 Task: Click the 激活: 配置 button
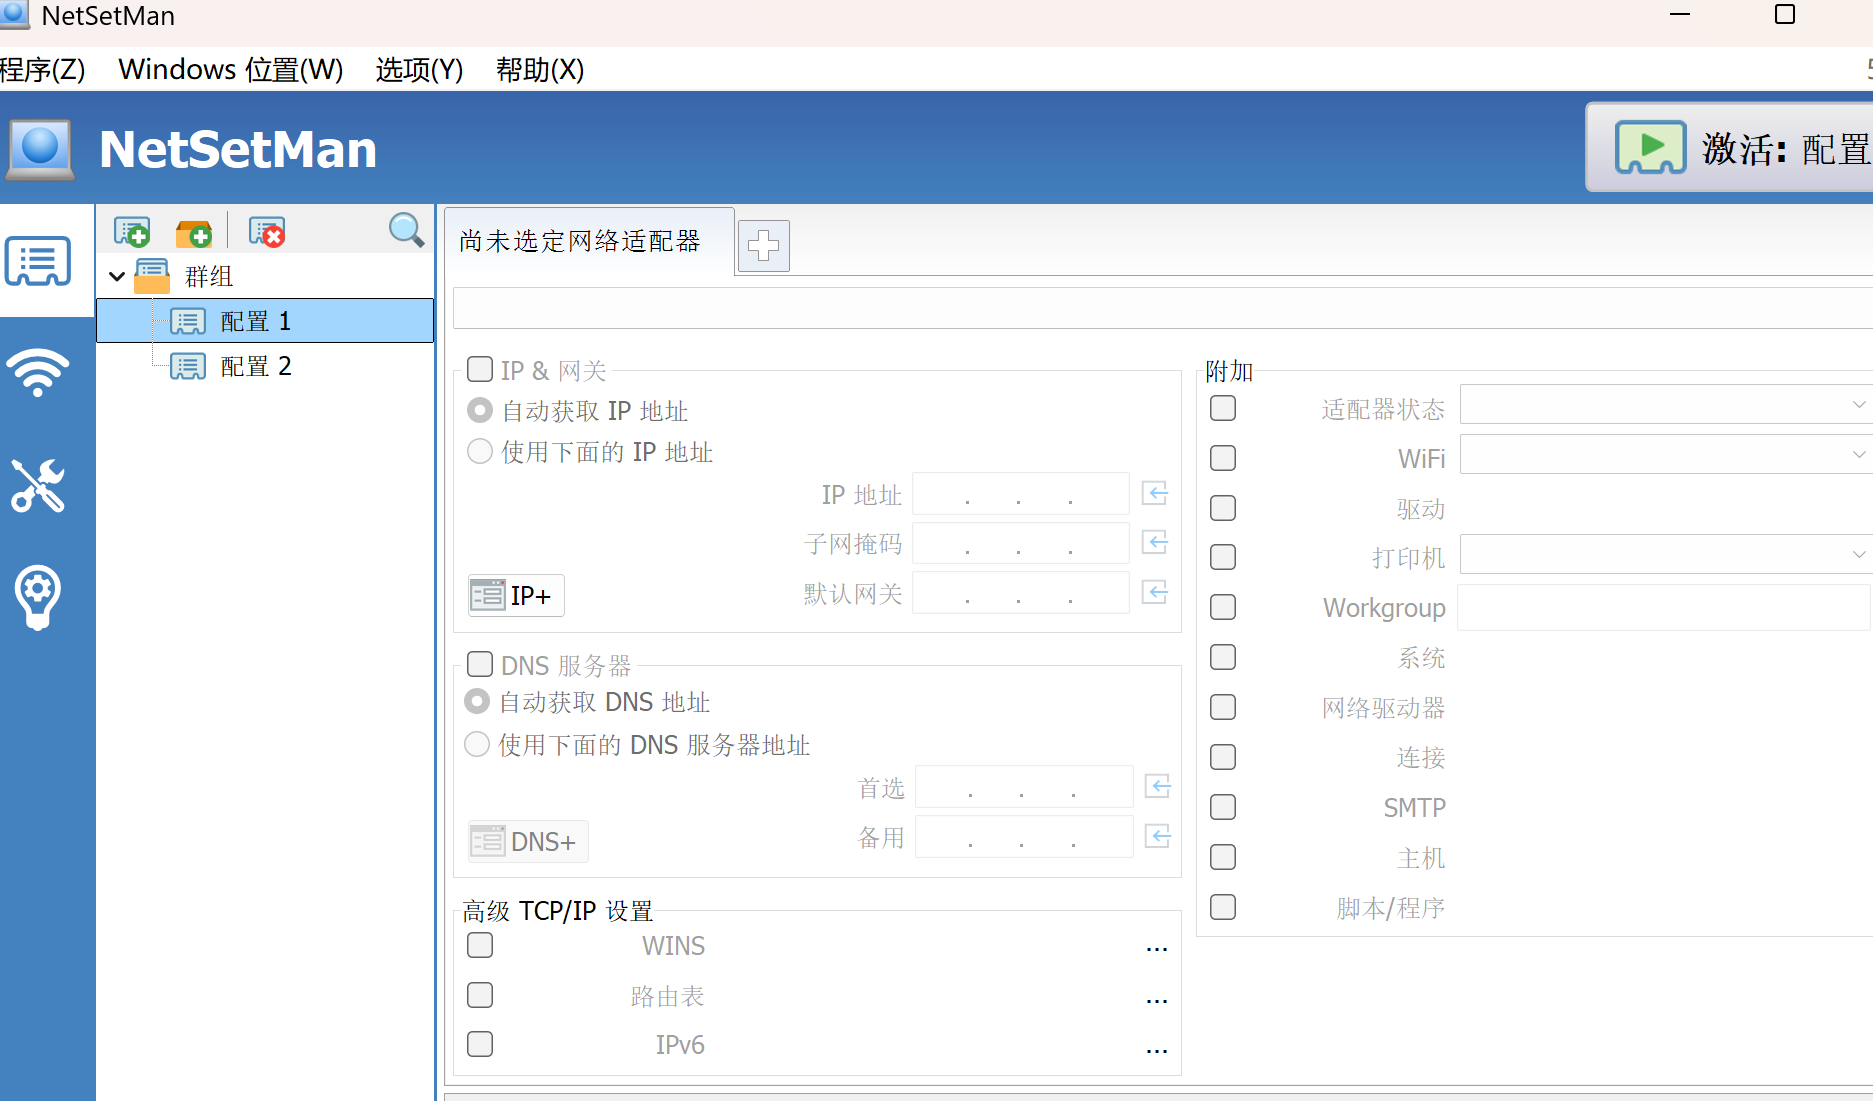point(1730,148)
